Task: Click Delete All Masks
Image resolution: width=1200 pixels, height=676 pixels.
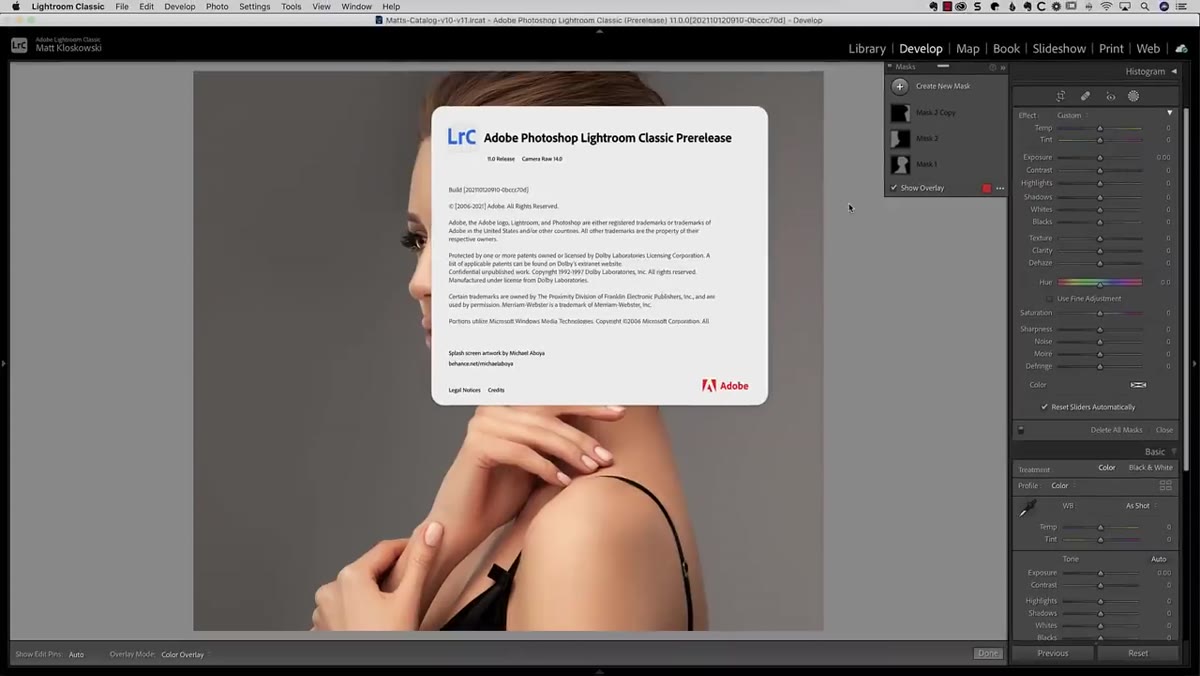Action: click(1116, 430)
